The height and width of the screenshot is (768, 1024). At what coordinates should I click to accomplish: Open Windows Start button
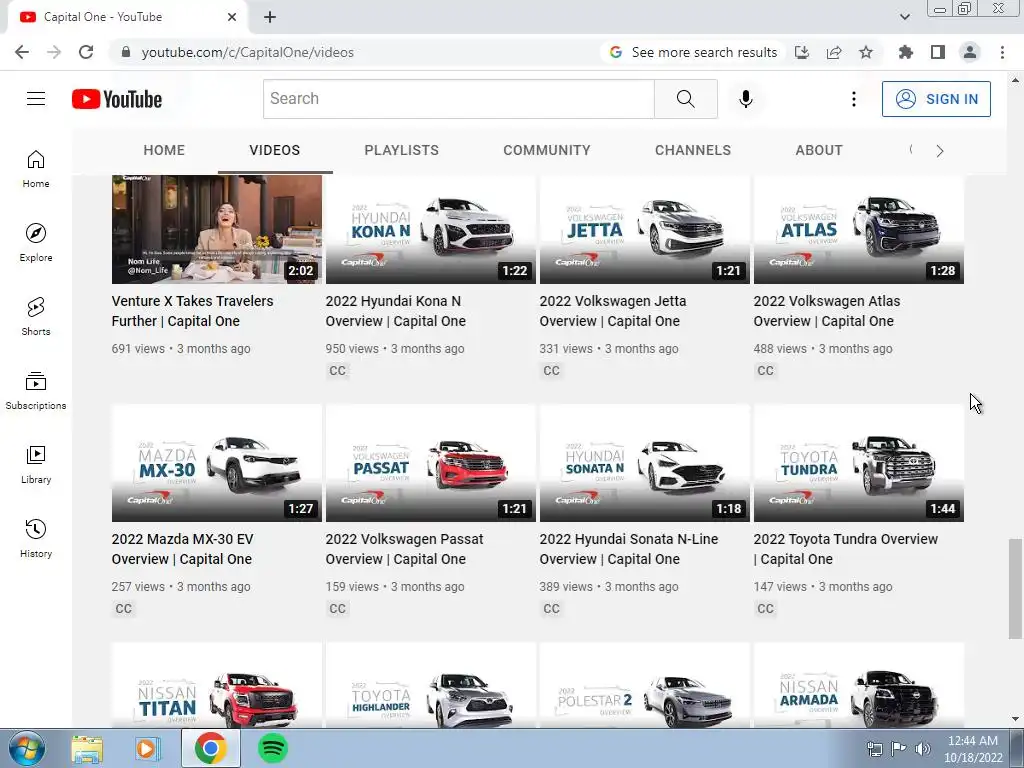click(27, 749)
